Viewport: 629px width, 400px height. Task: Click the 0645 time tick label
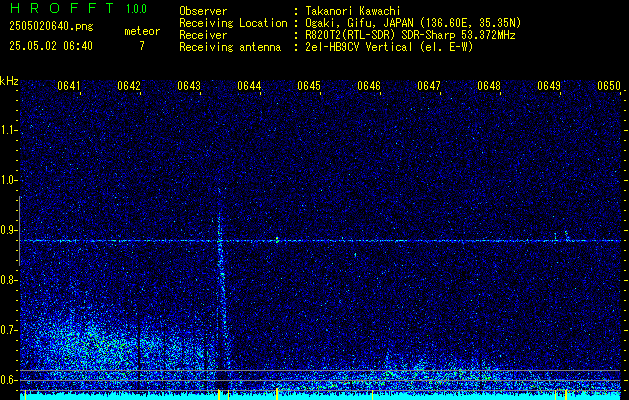coord(308,86)
